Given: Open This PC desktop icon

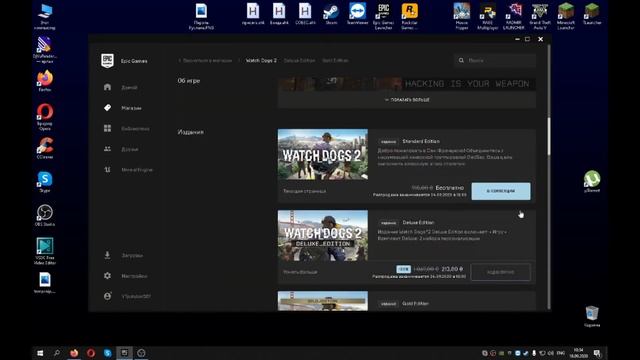Looking at the screenshot, I should point(45,16).
